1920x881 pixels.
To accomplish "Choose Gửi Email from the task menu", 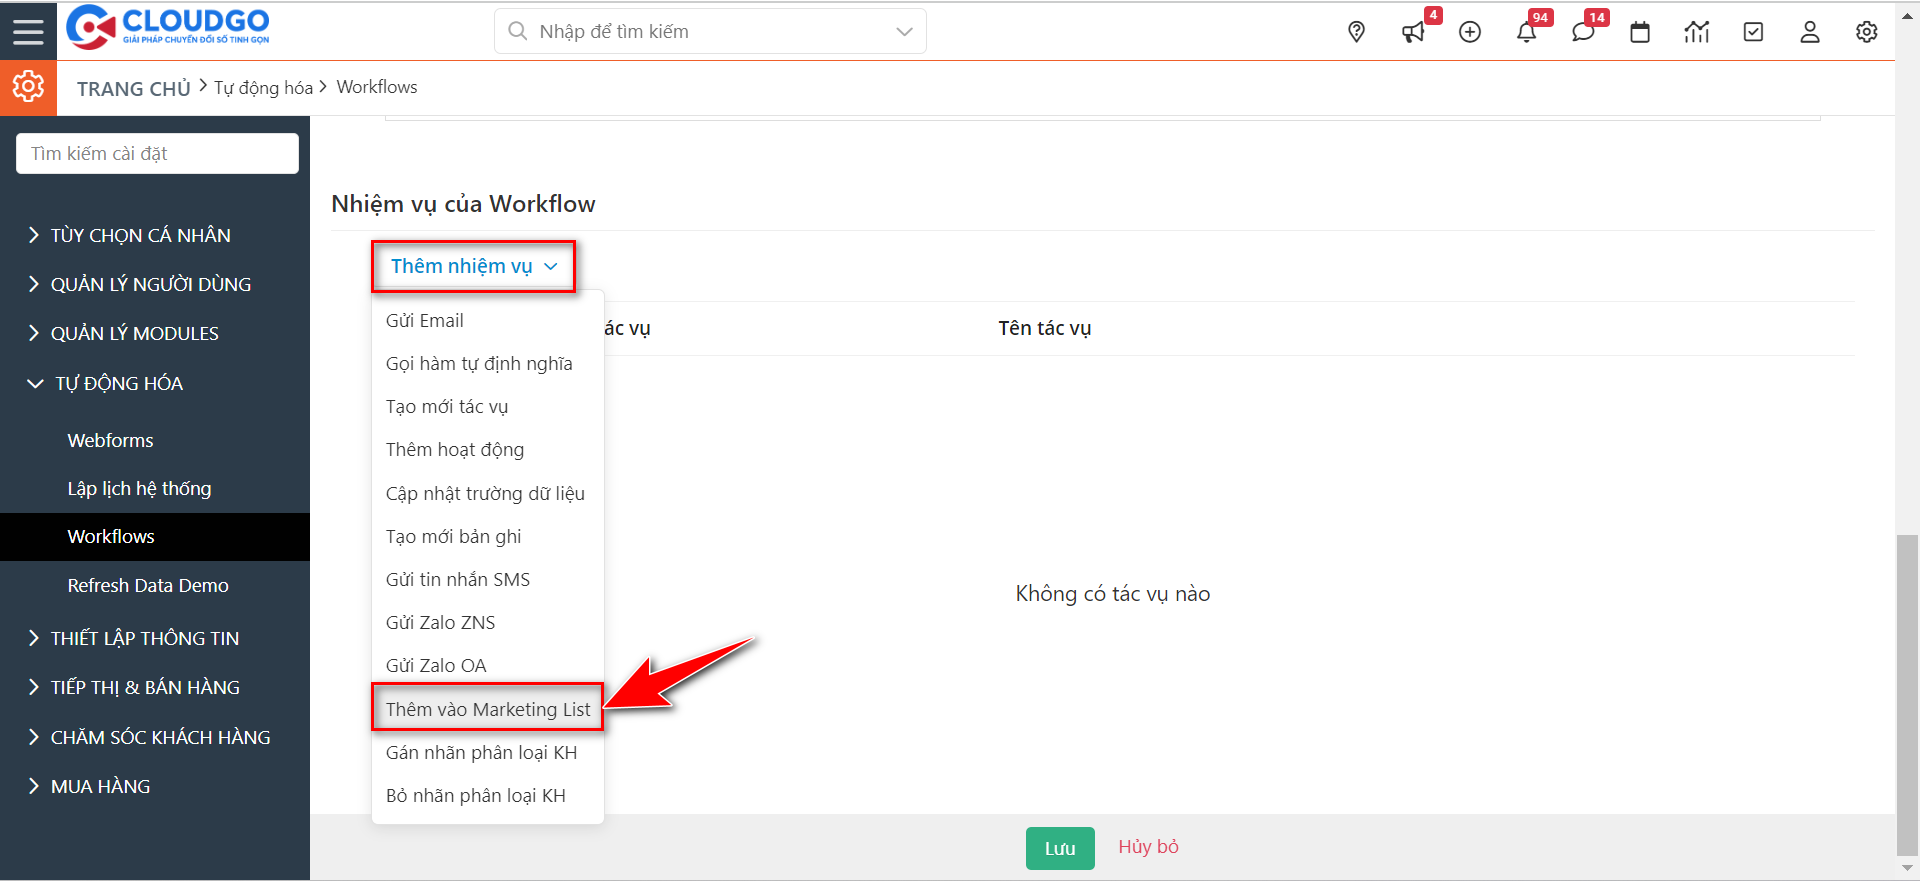I will pyautogui.click(x=425, y=320).
